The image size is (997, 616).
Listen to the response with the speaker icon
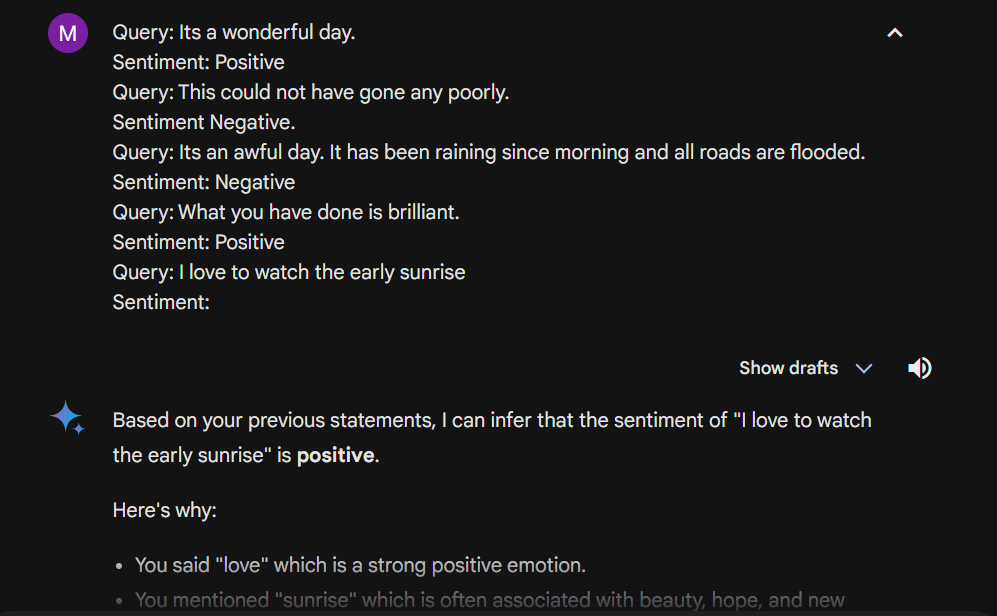click(919, 368)
